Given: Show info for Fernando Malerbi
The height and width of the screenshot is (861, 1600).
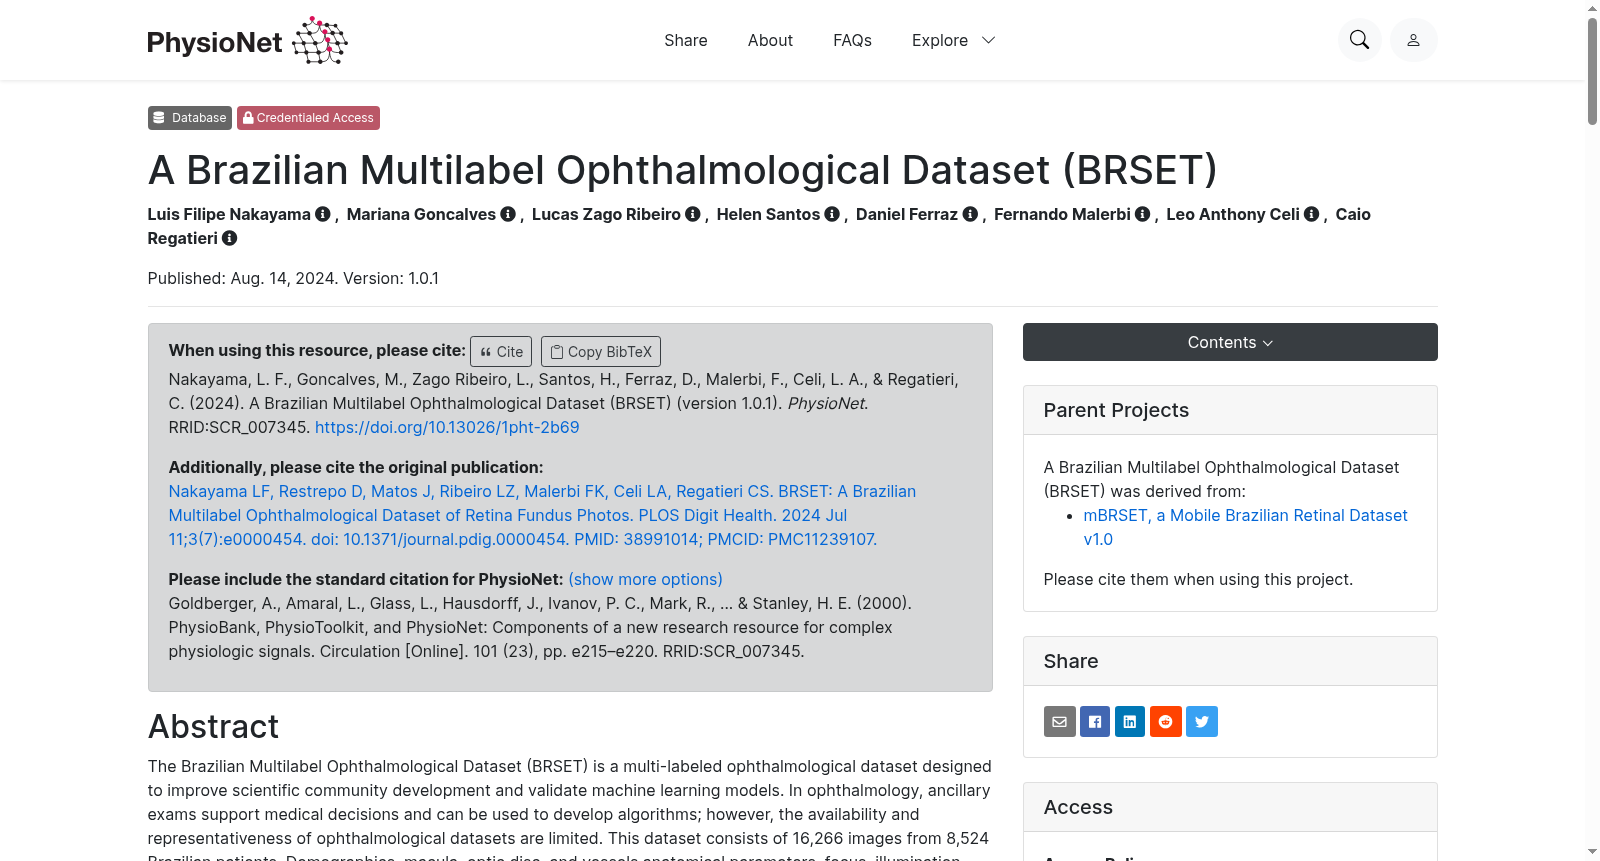Looking at the screenshot, I should click(x=1143, y=214).
